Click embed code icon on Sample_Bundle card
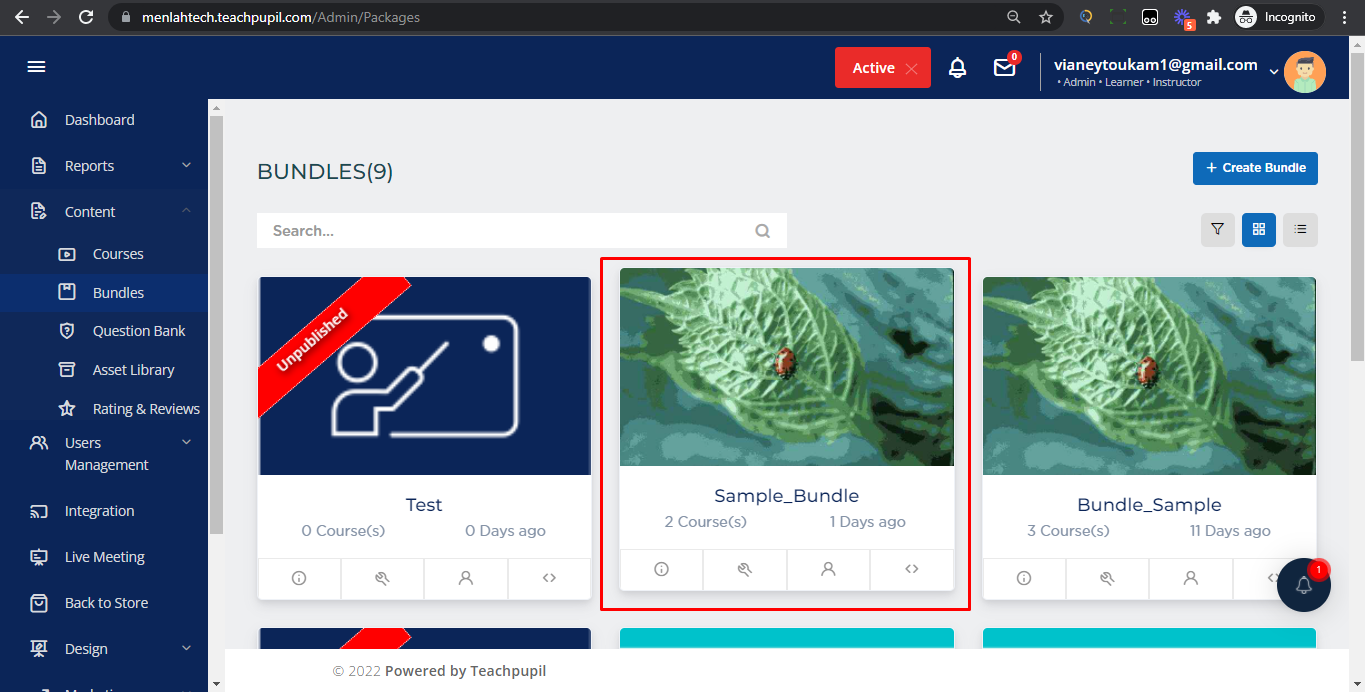This screenshot has height=692, width=1365. pyautogui.click(x=911, y=569)
